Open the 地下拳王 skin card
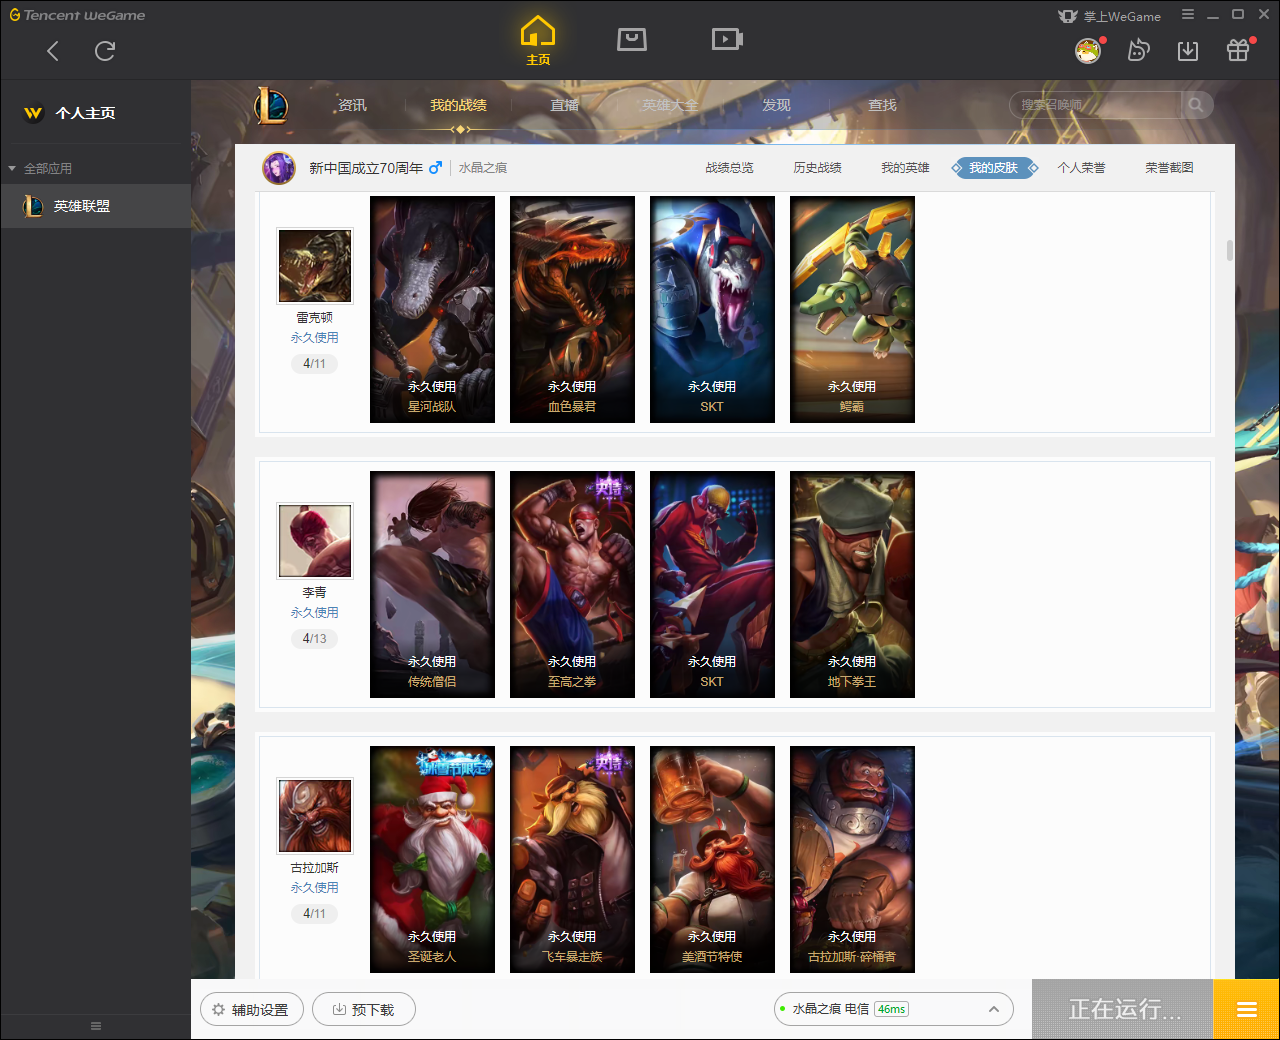Screen dimensions: 1280x1040 [x=852, y=584]
